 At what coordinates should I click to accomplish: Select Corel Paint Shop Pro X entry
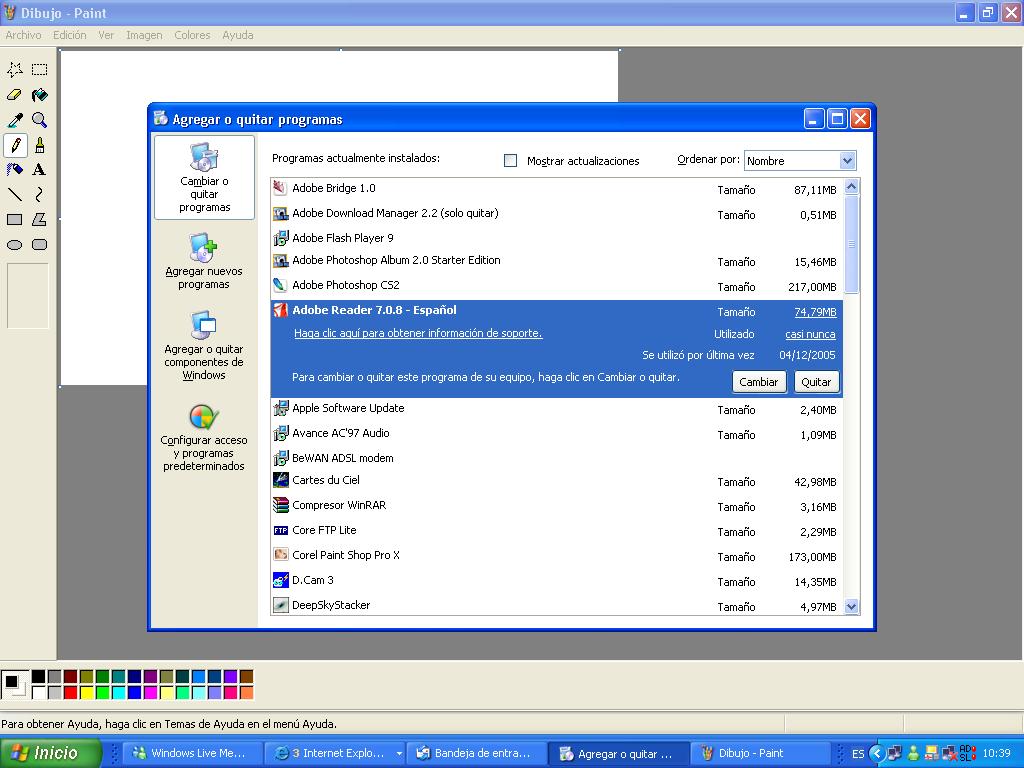pyautogui.click(x=557, y=556)
